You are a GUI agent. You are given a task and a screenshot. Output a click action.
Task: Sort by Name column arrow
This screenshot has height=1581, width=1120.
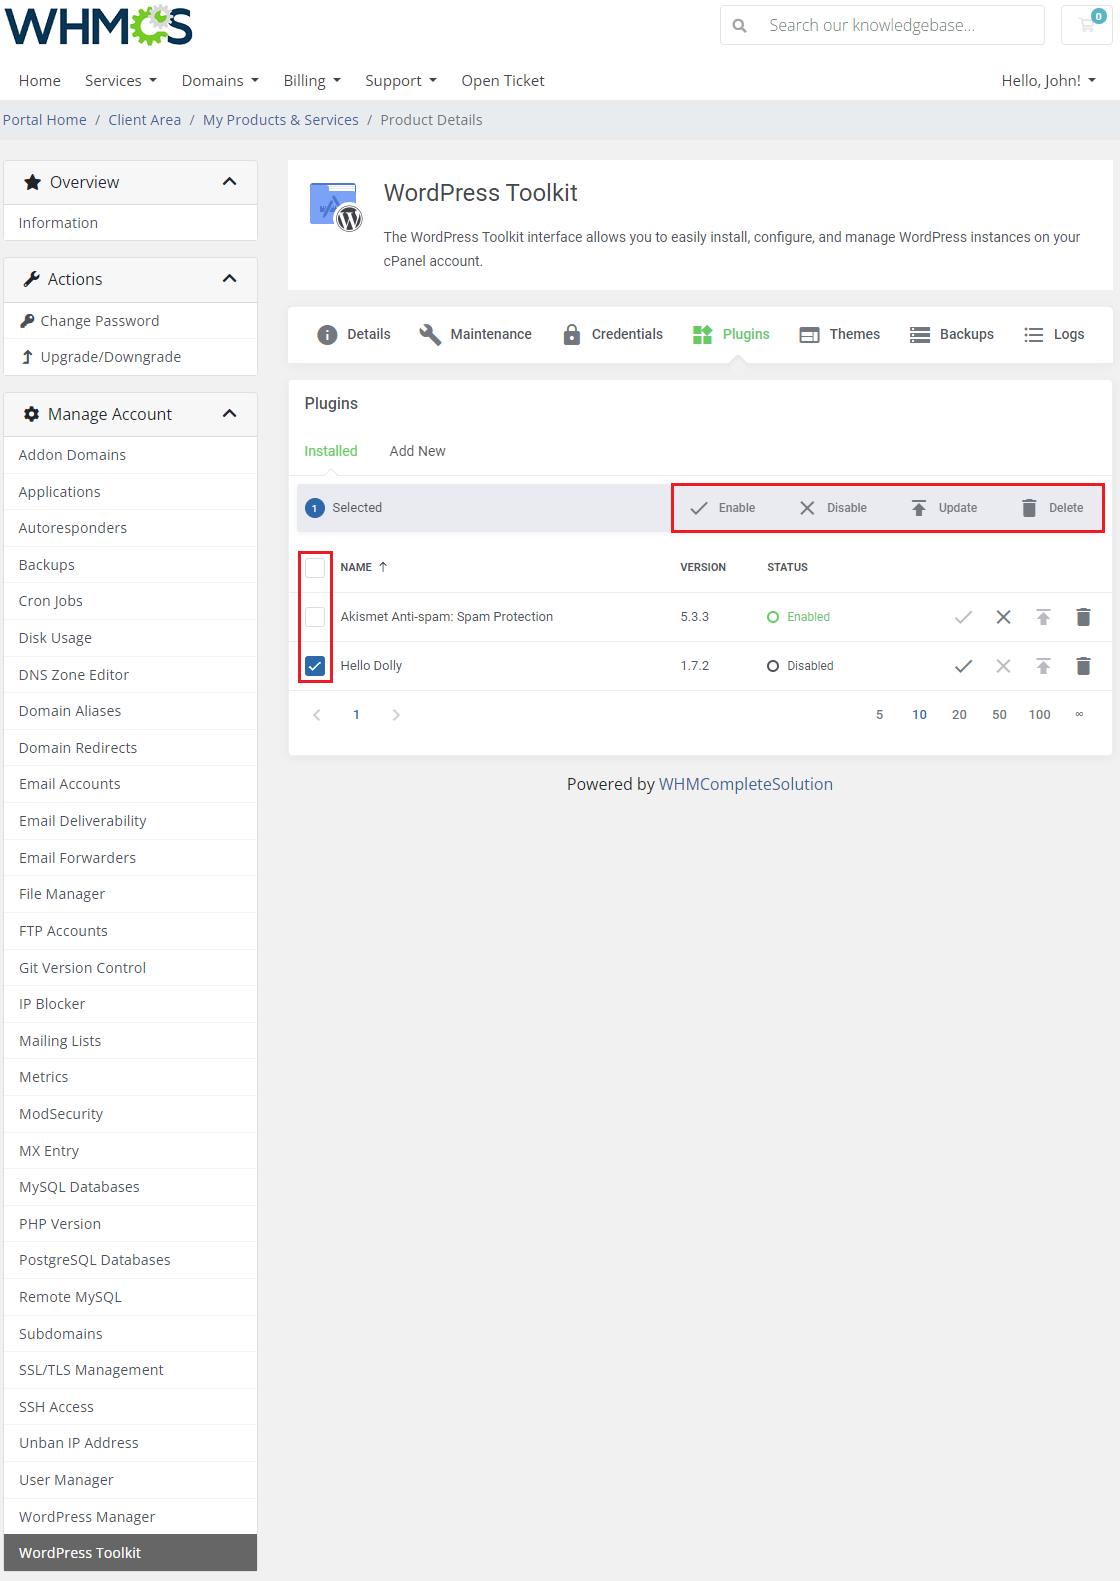383,567
